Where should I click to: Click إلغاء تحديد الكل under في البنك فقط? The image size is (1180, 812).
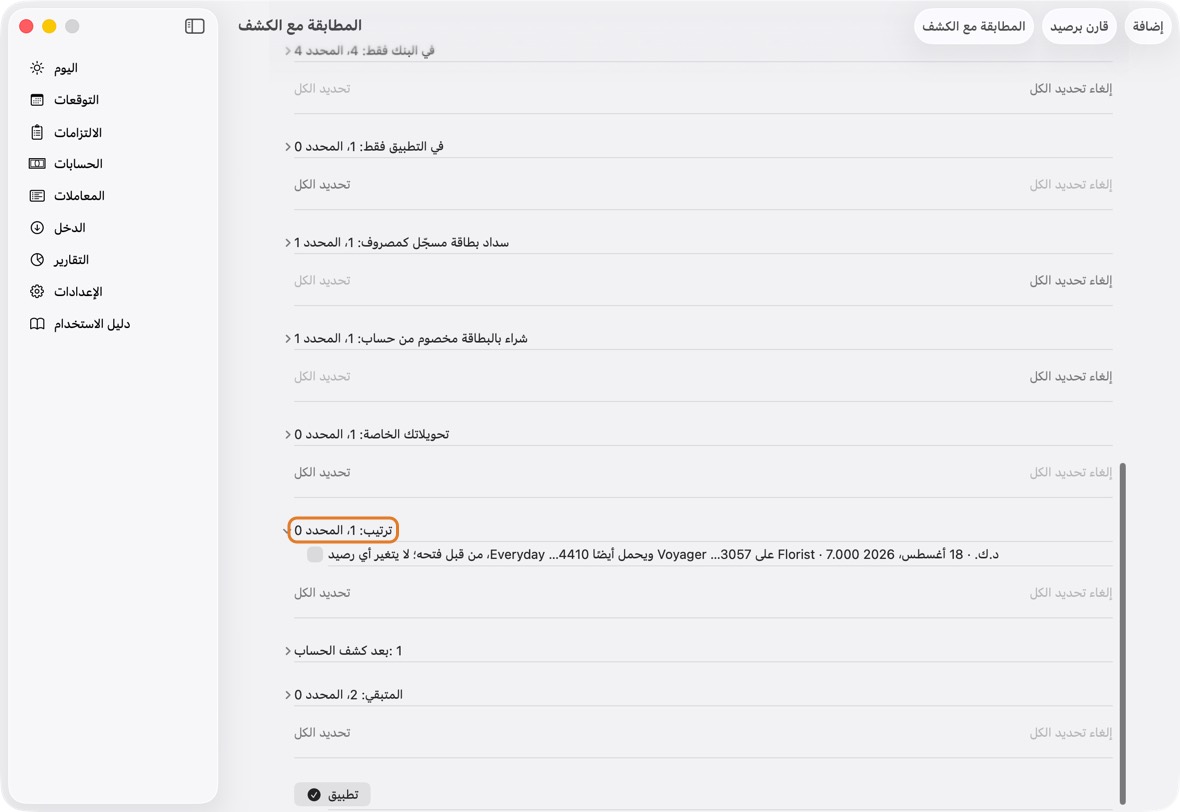[1070, 89]
